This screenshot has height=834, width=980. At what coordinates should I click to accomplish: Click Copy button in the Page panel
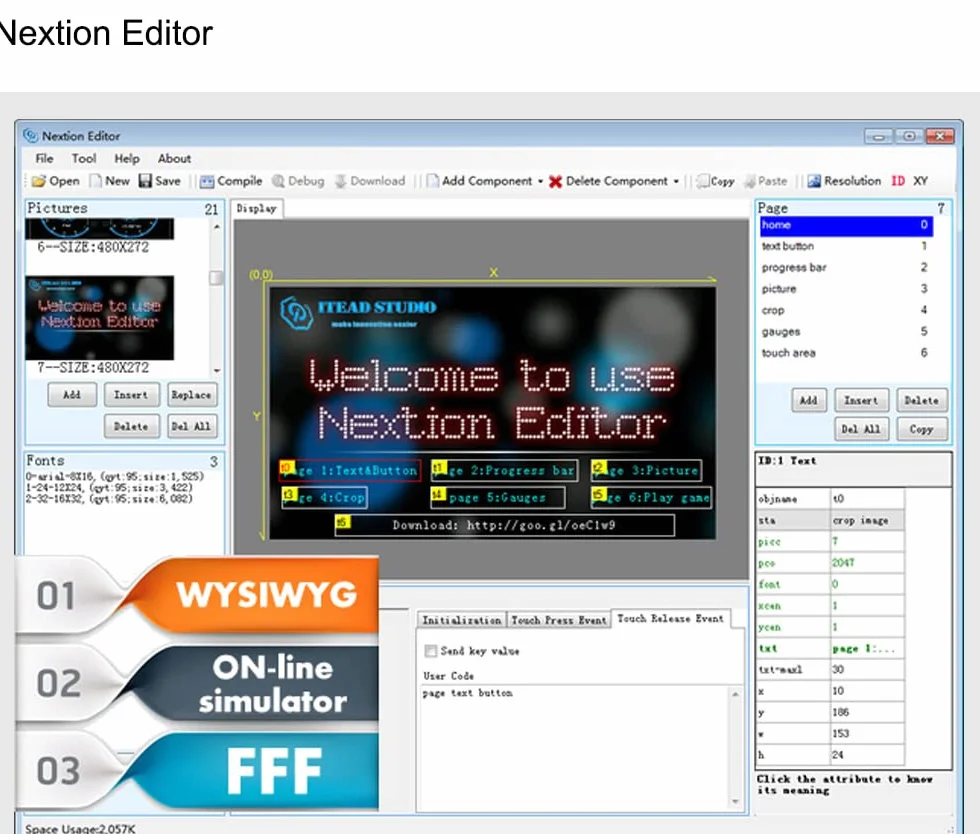tap(921, 430)
